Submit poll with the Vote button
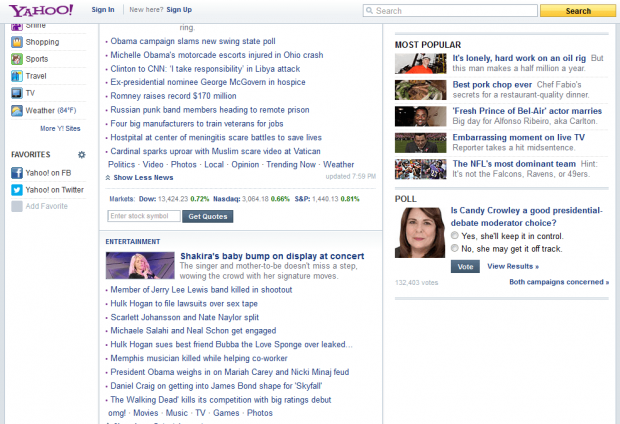620x424 pixels. pos(465,267)
